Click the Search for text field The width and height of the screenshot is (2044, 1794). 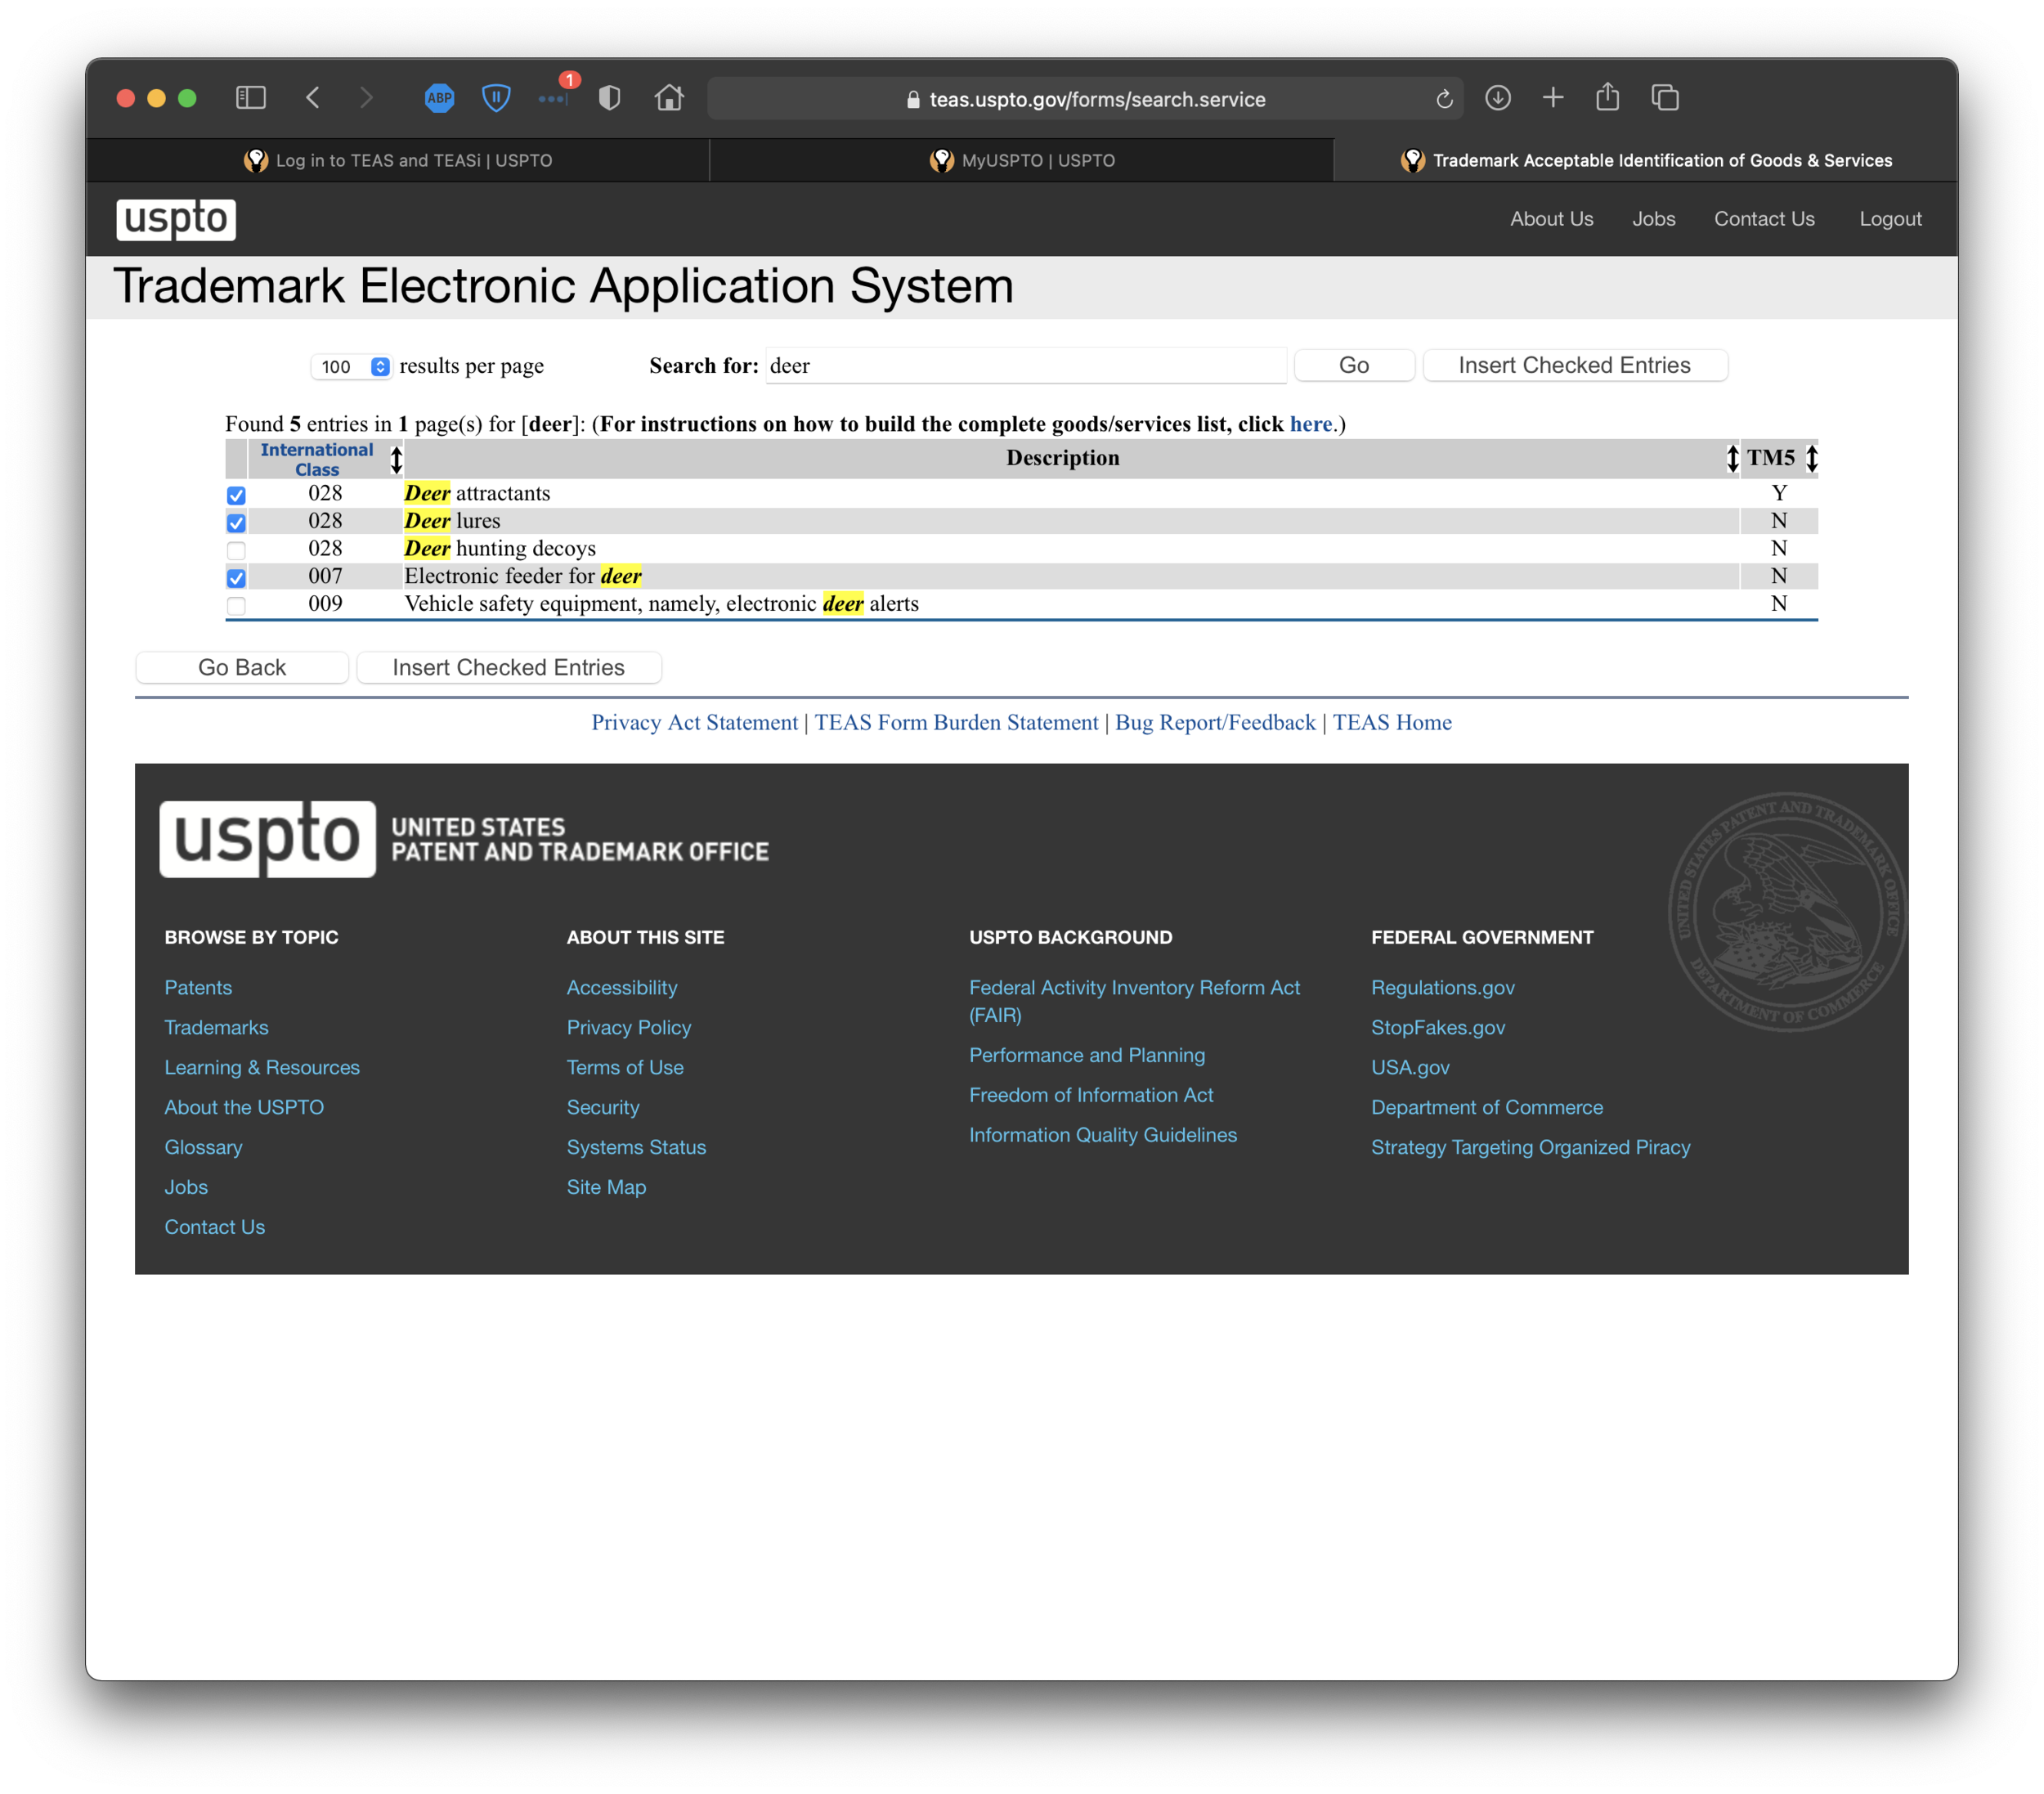[x=1026, y=366]
